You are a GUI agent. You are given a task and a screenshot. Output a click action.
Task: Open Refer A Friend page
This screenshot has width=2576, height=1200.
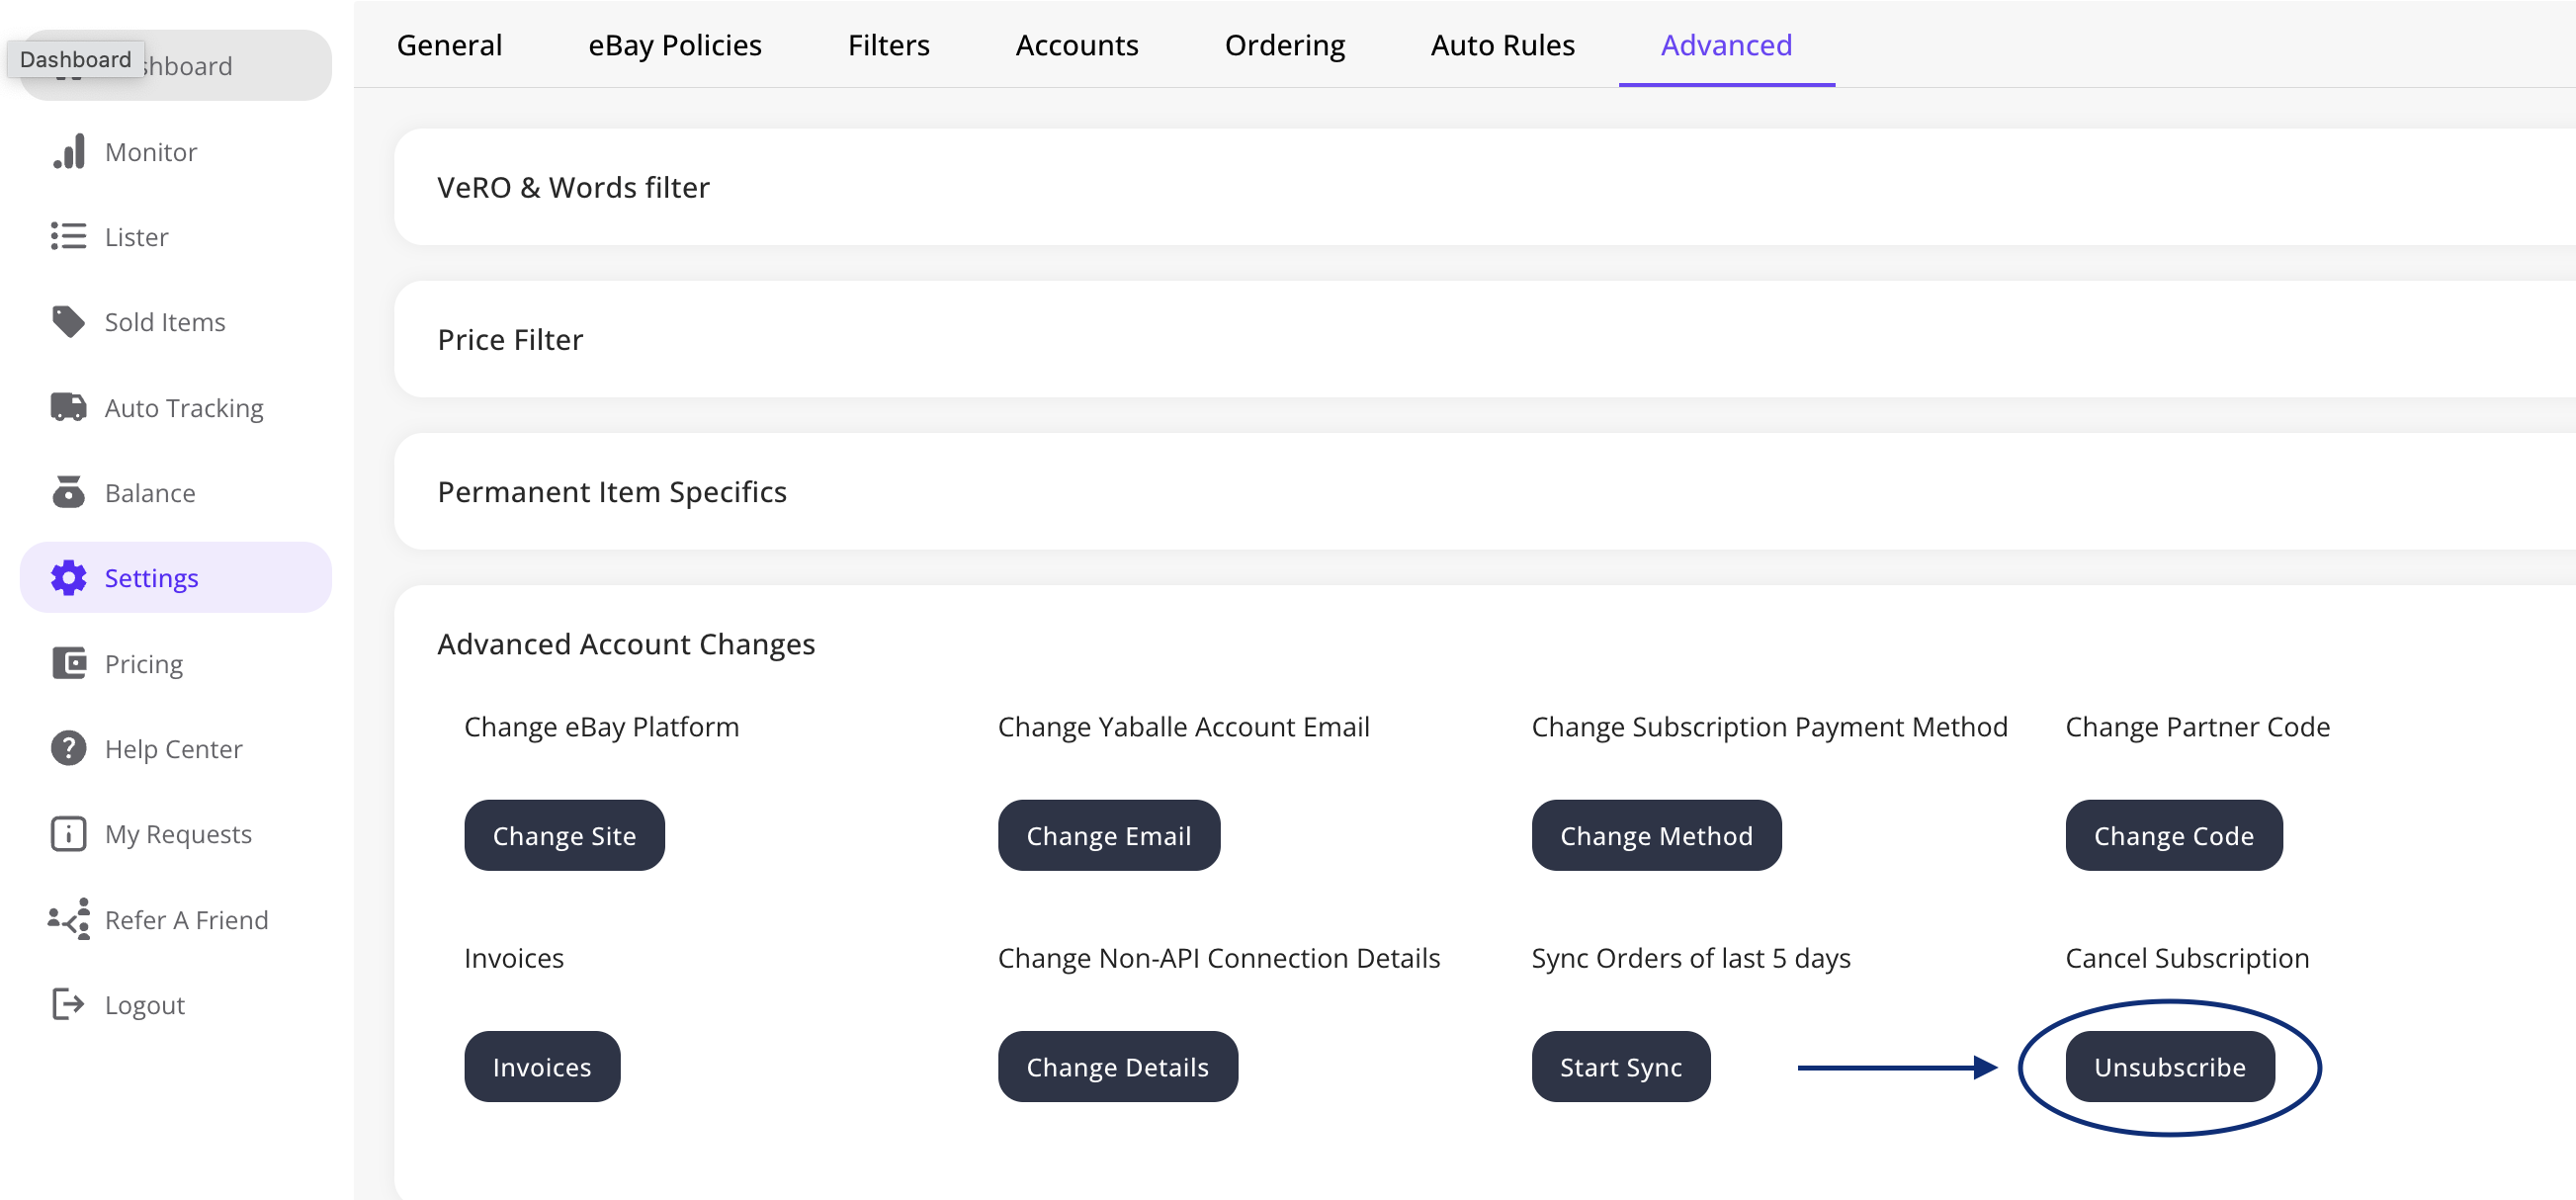pyautogui.click(x=176, y=919)
